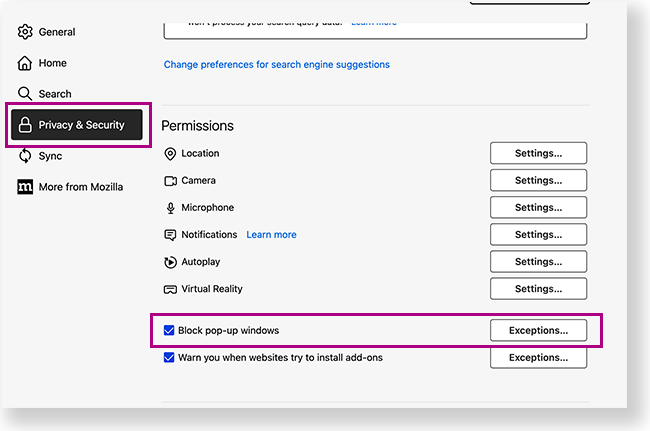Click the General gear icon
The width and height of the screenshot is (650, 431).
[x=25, y=32]
